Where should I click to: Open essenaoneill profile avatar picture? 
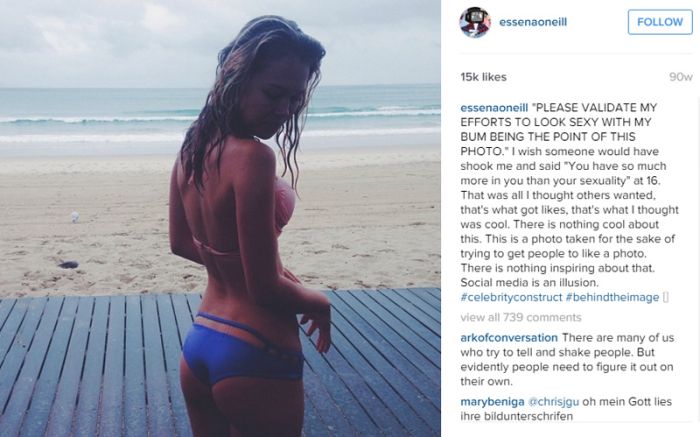point(475,22)
